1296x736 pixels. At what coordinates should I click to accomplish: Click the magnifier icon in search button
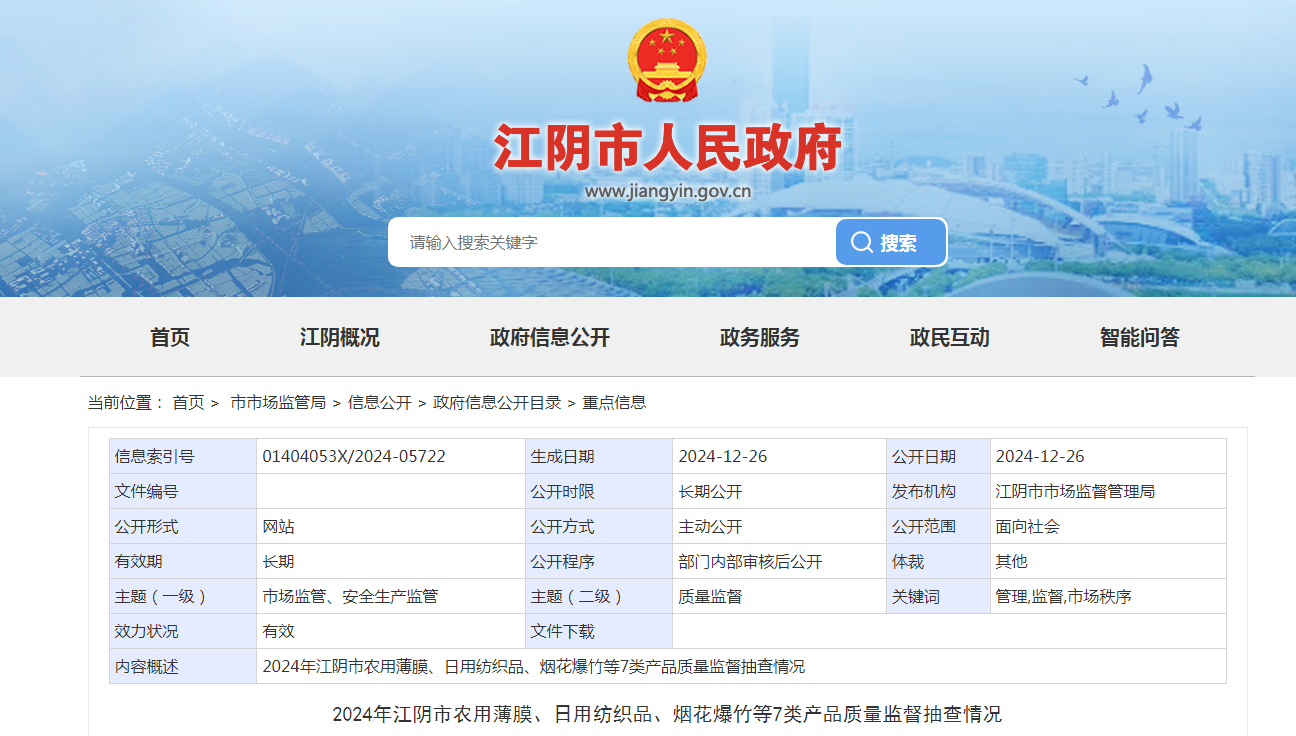coord(861,242)
